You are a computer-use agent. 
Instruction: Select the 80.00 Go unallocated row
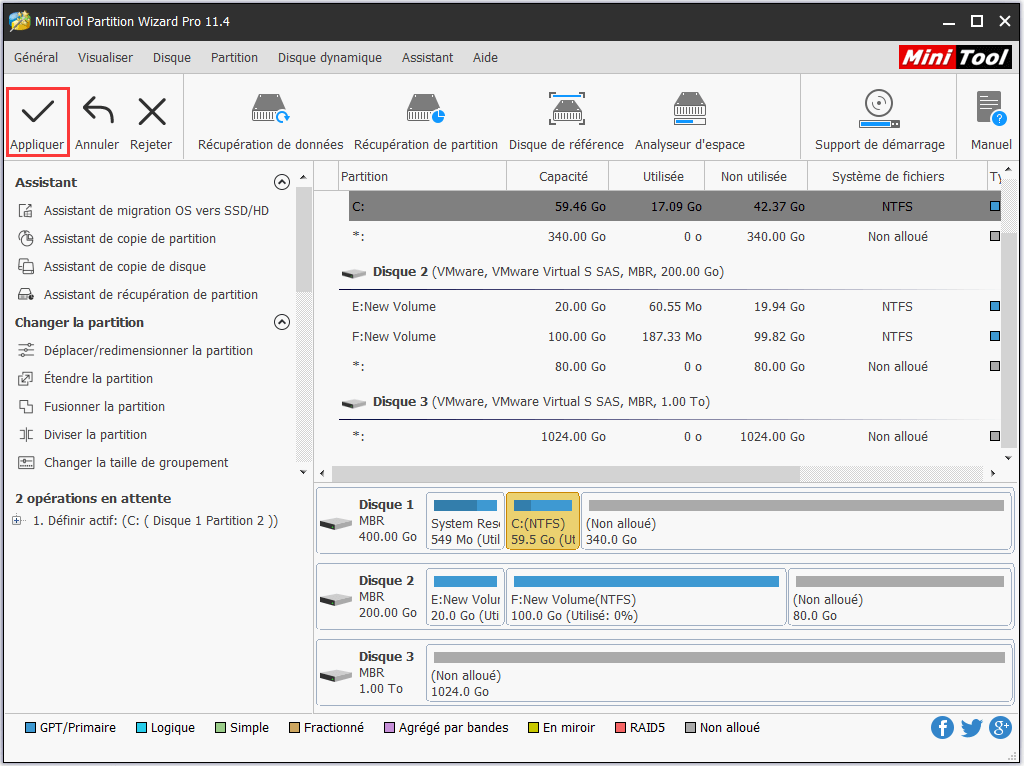click(x=675, y=366)
